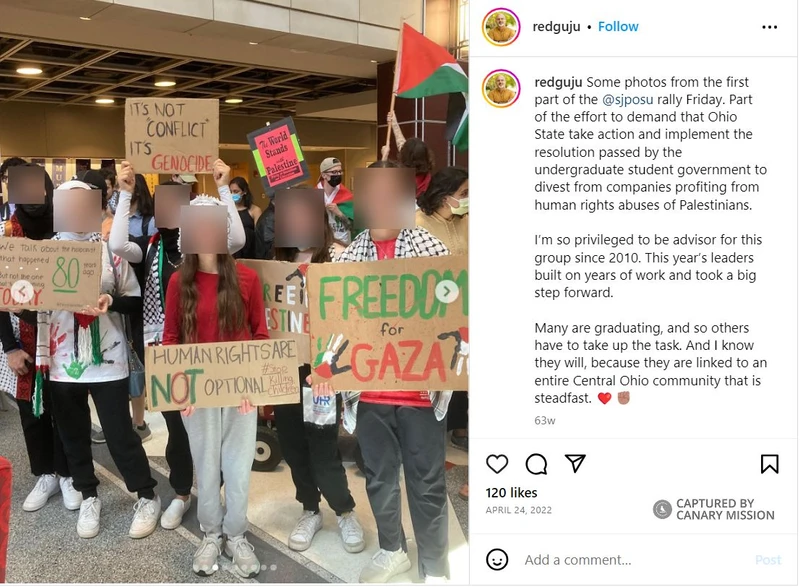Follow the redguju account
Screen dimensions: 800x587
618,27
